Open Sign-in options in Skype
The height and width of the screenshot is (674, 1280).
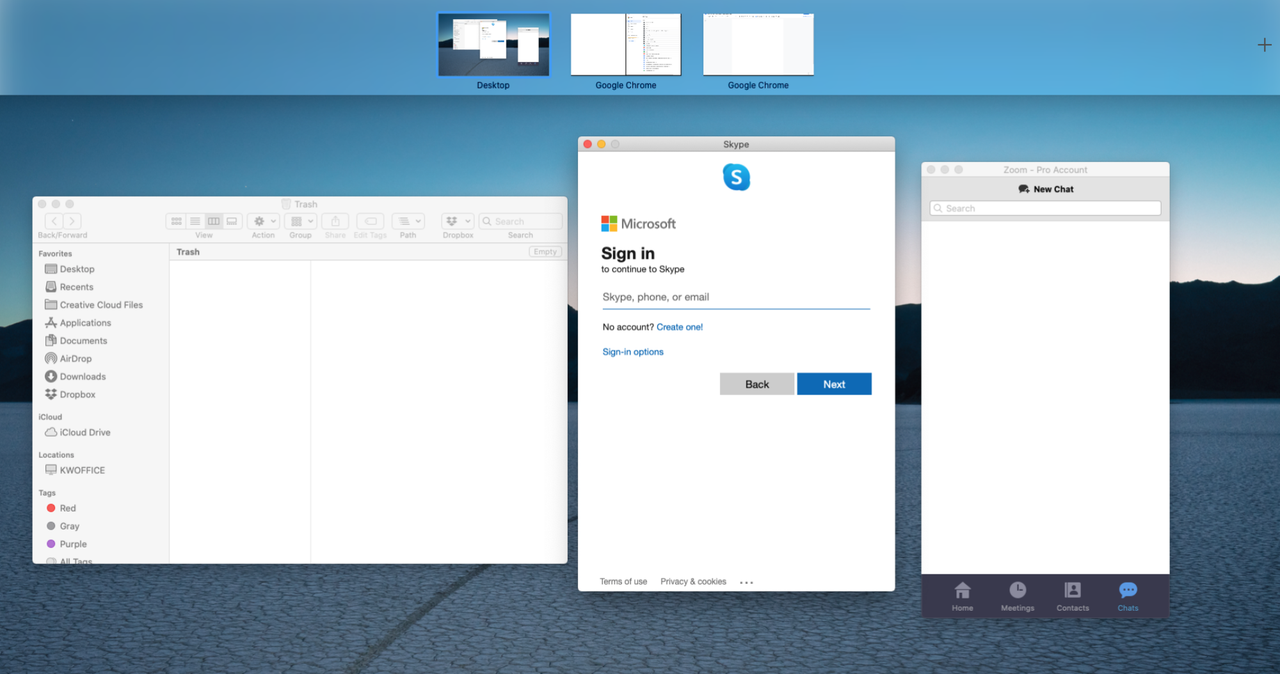pos(633,352)
